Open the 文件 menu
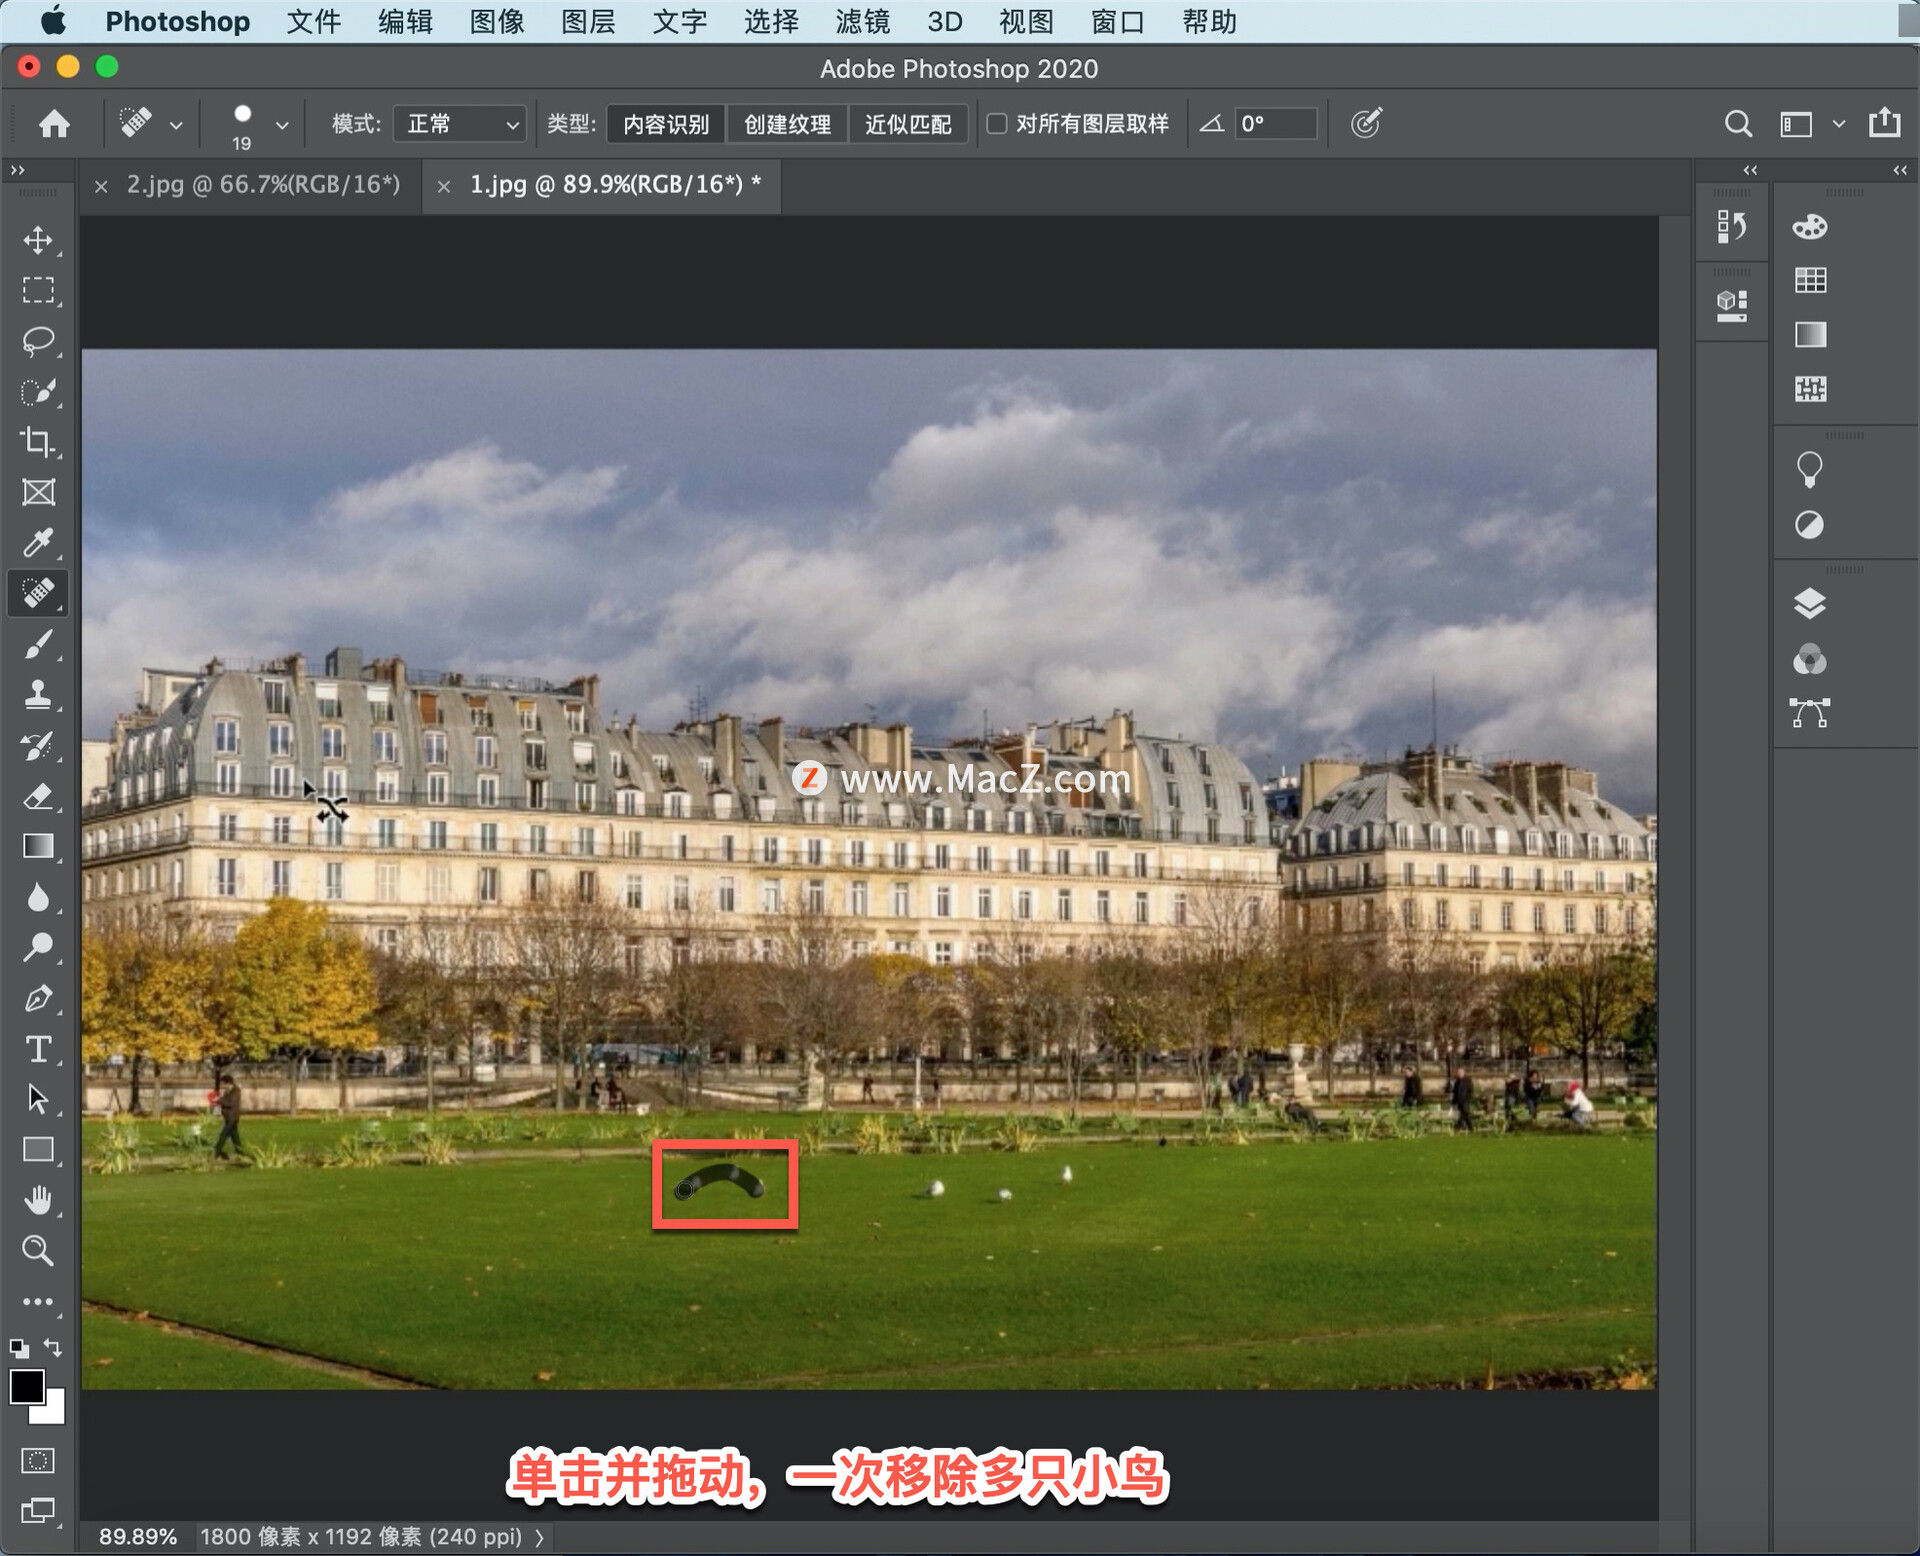 314,21
